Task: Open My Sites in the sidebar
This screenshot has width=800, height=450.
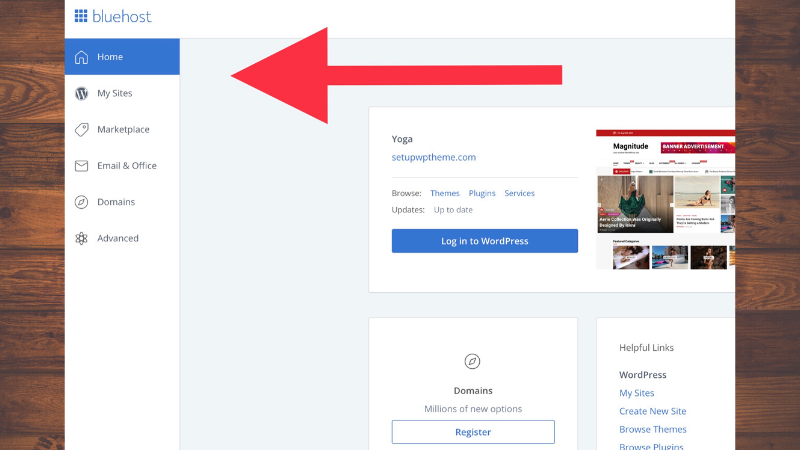Action: 122,93
